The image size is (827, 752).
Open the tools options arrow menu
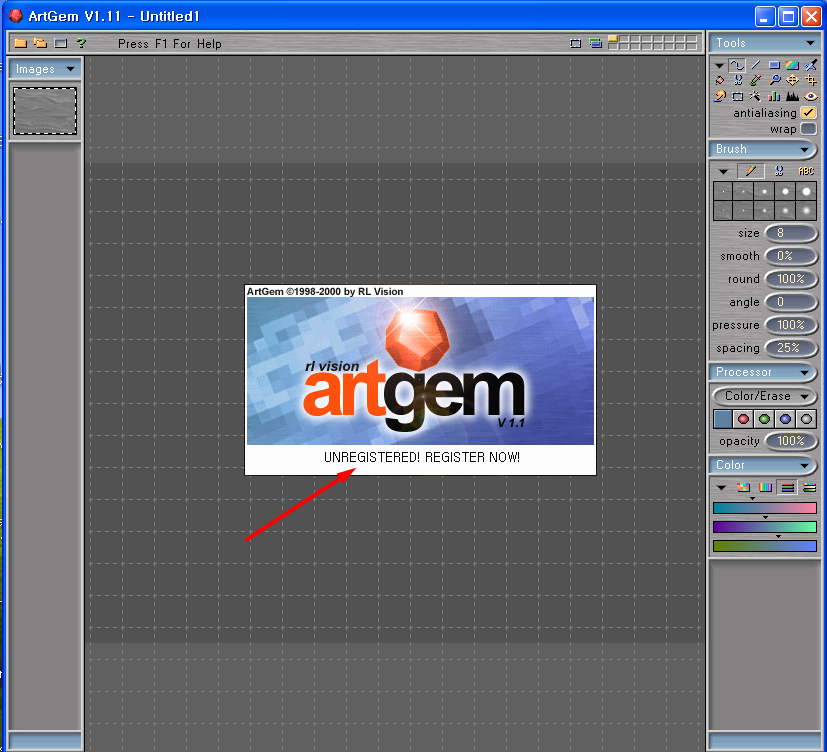click(719, 65)
